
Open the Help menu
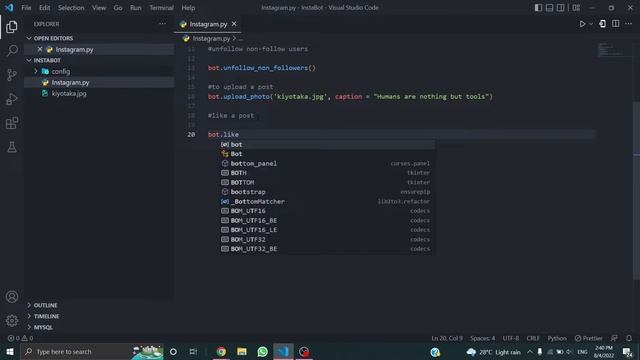coord(188,8)
